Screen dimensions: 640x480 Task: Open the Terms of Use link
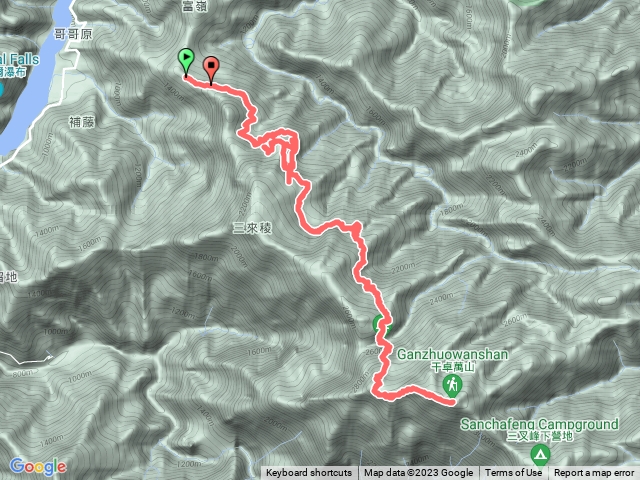pyautogui.click(x=513, y=473)
